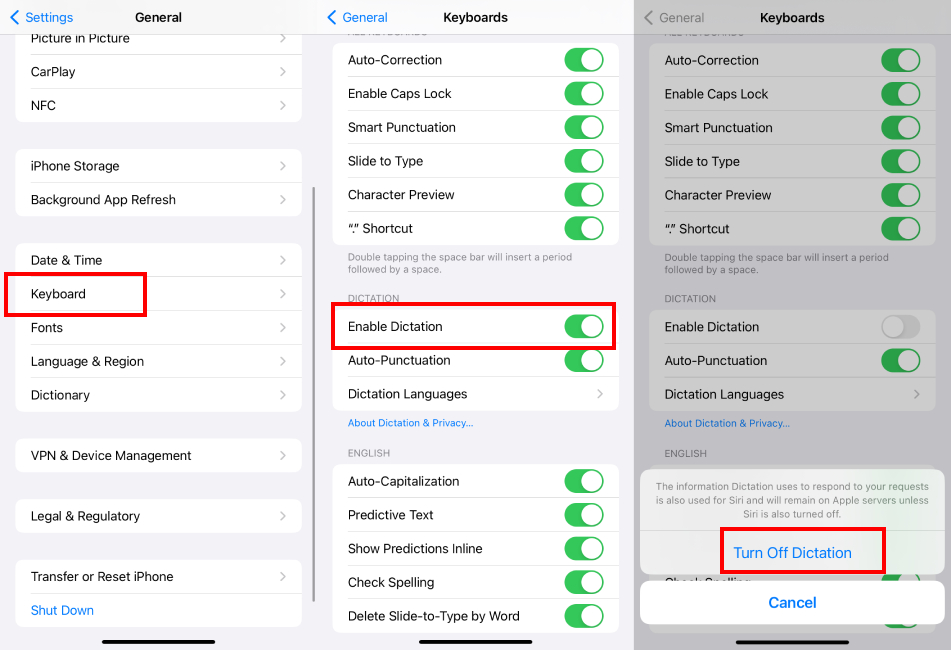Disable Character Preview
The image size is (951, 650).
click(584, 194)
